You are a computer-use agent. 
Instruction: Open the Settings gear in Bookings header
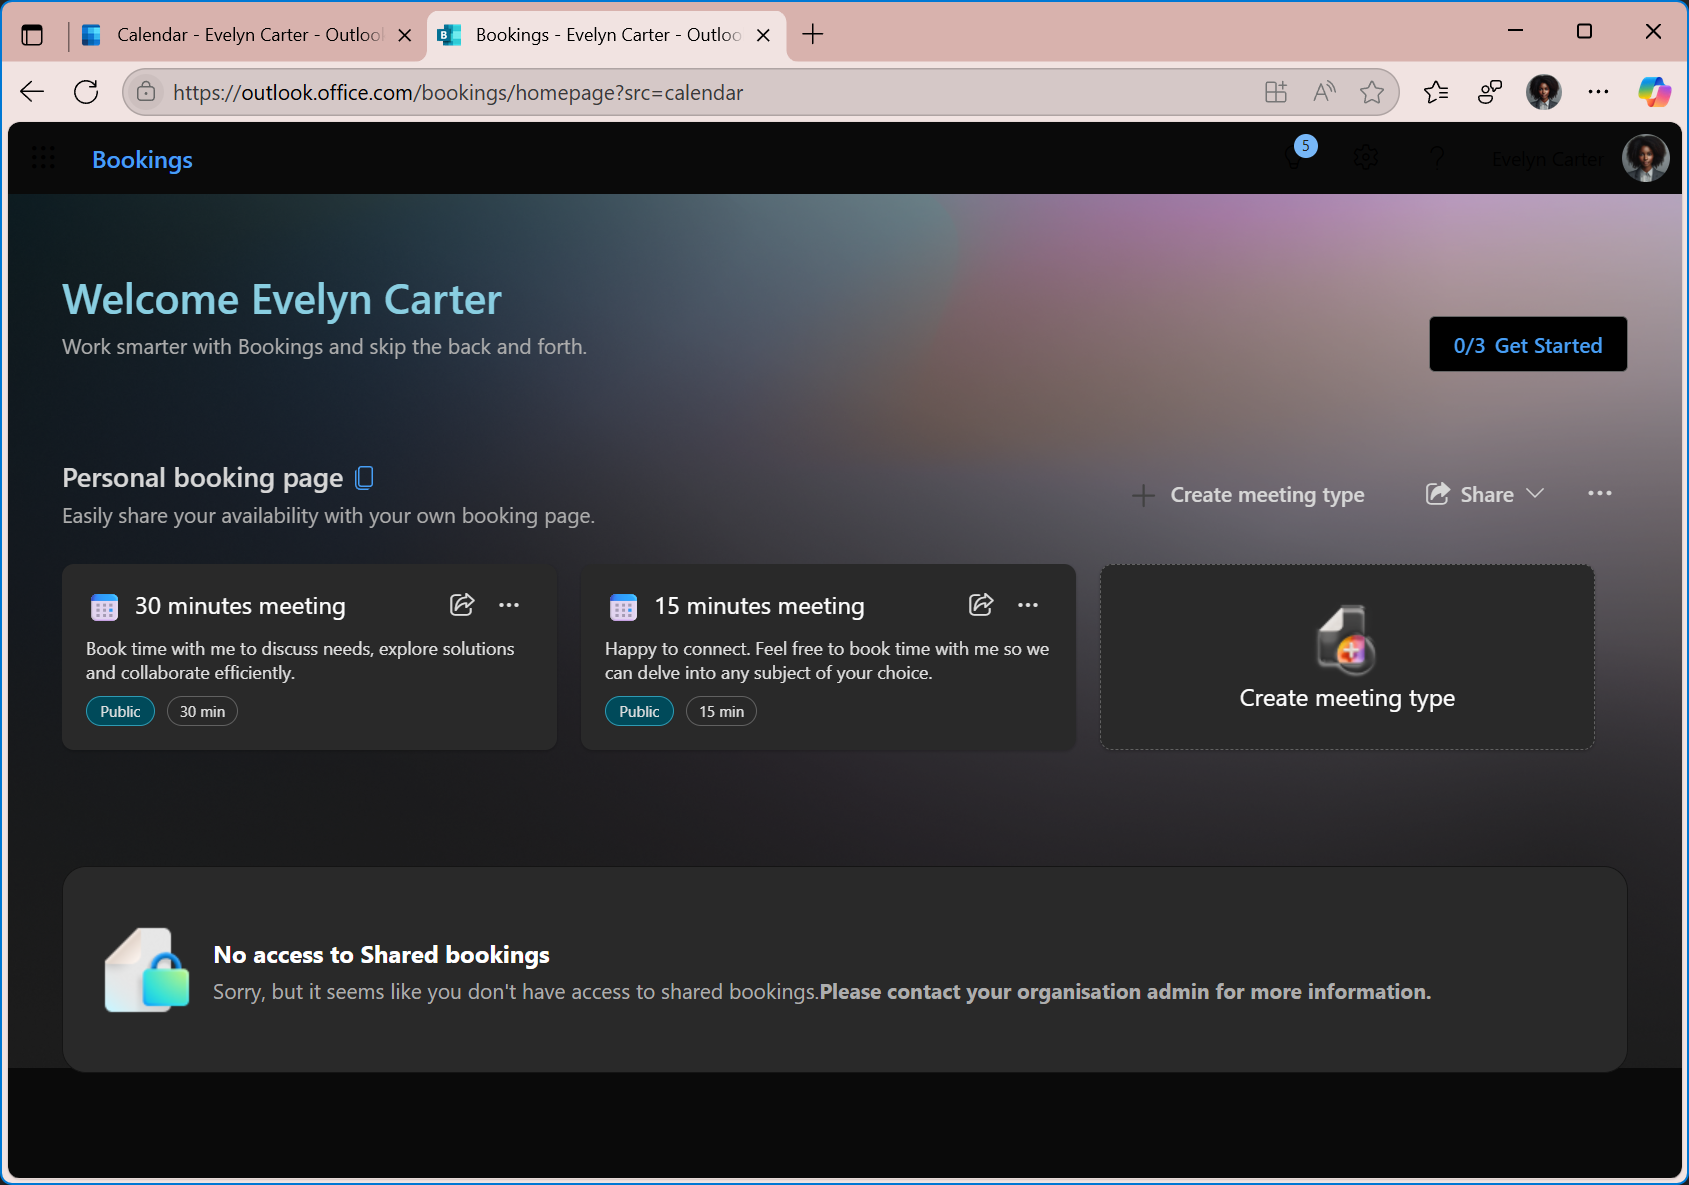click(x=1366, y=157)
